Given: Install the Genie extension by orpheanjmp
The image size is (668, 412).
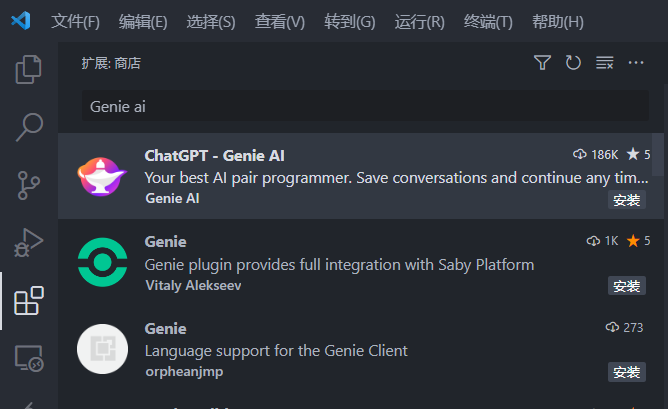Looking at the screenshot, I should [x=627, y=372].
